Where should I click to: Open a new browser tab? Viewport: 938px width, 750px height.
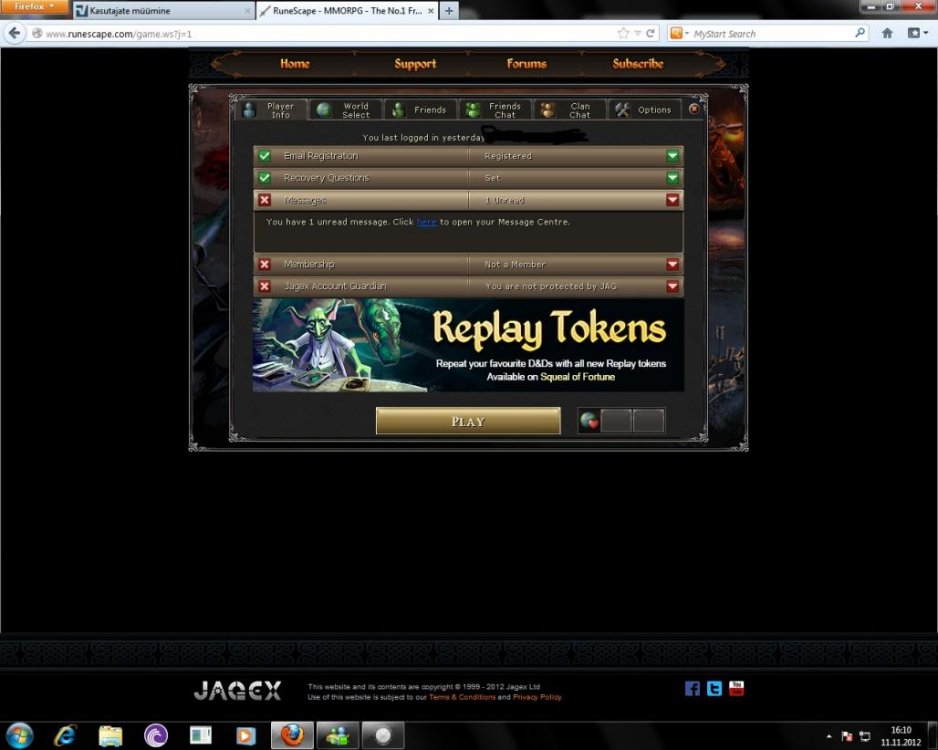click(x=449, y=11)
